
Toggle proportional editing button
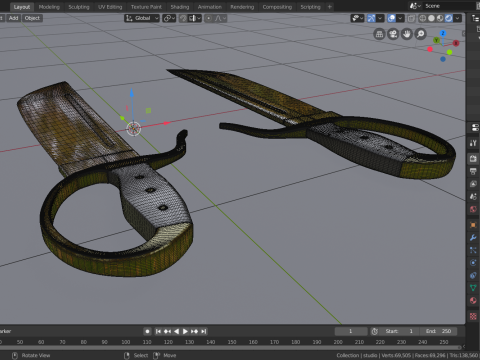[x=209, y=18]
